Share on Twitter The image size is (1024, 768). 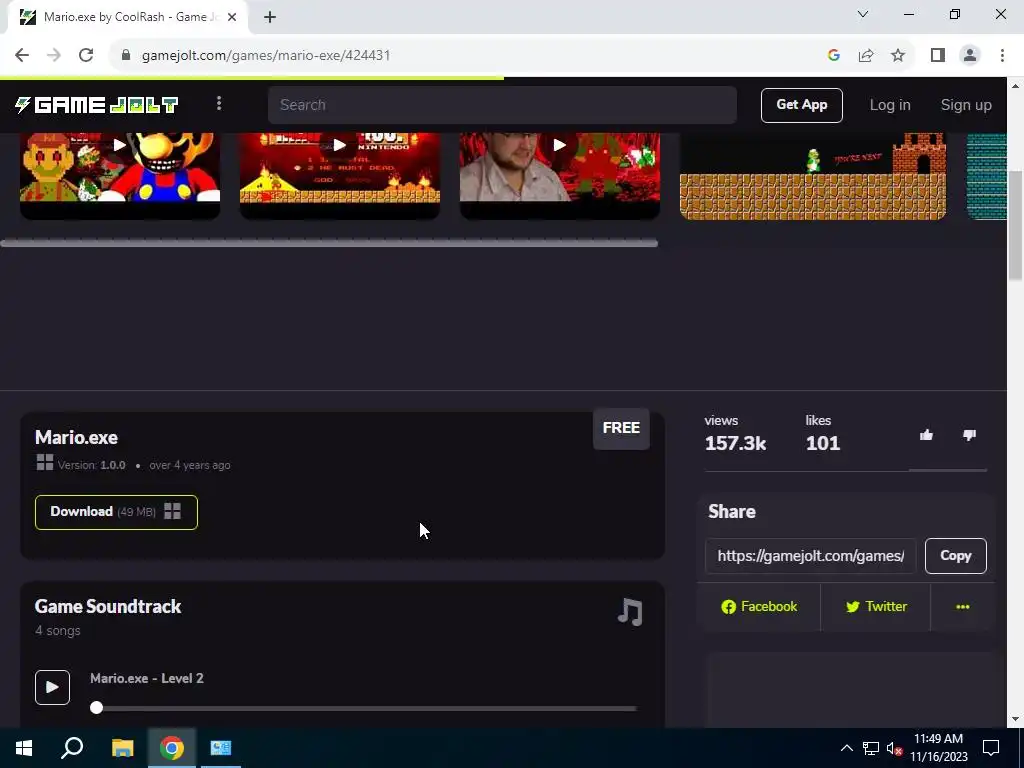[x=876, y=607]
